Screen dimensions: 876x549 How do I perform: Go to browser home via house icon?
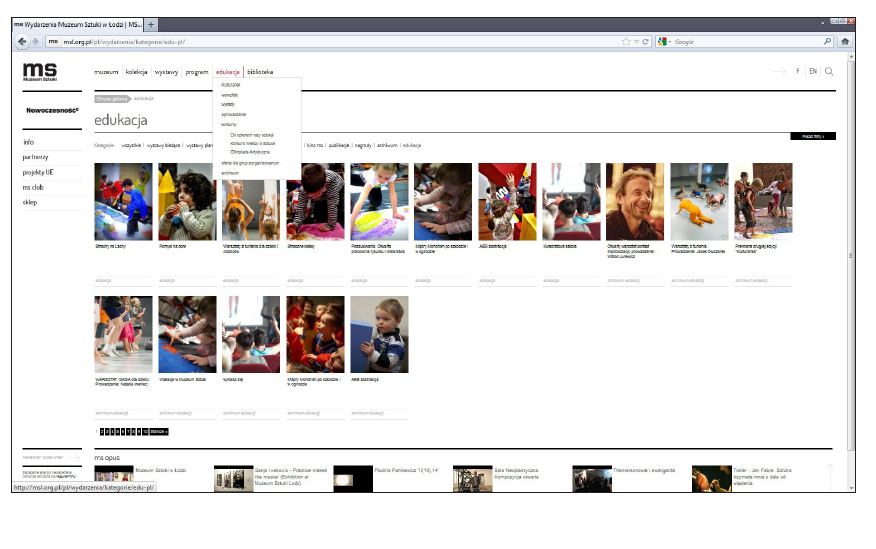tap(845, 41)
